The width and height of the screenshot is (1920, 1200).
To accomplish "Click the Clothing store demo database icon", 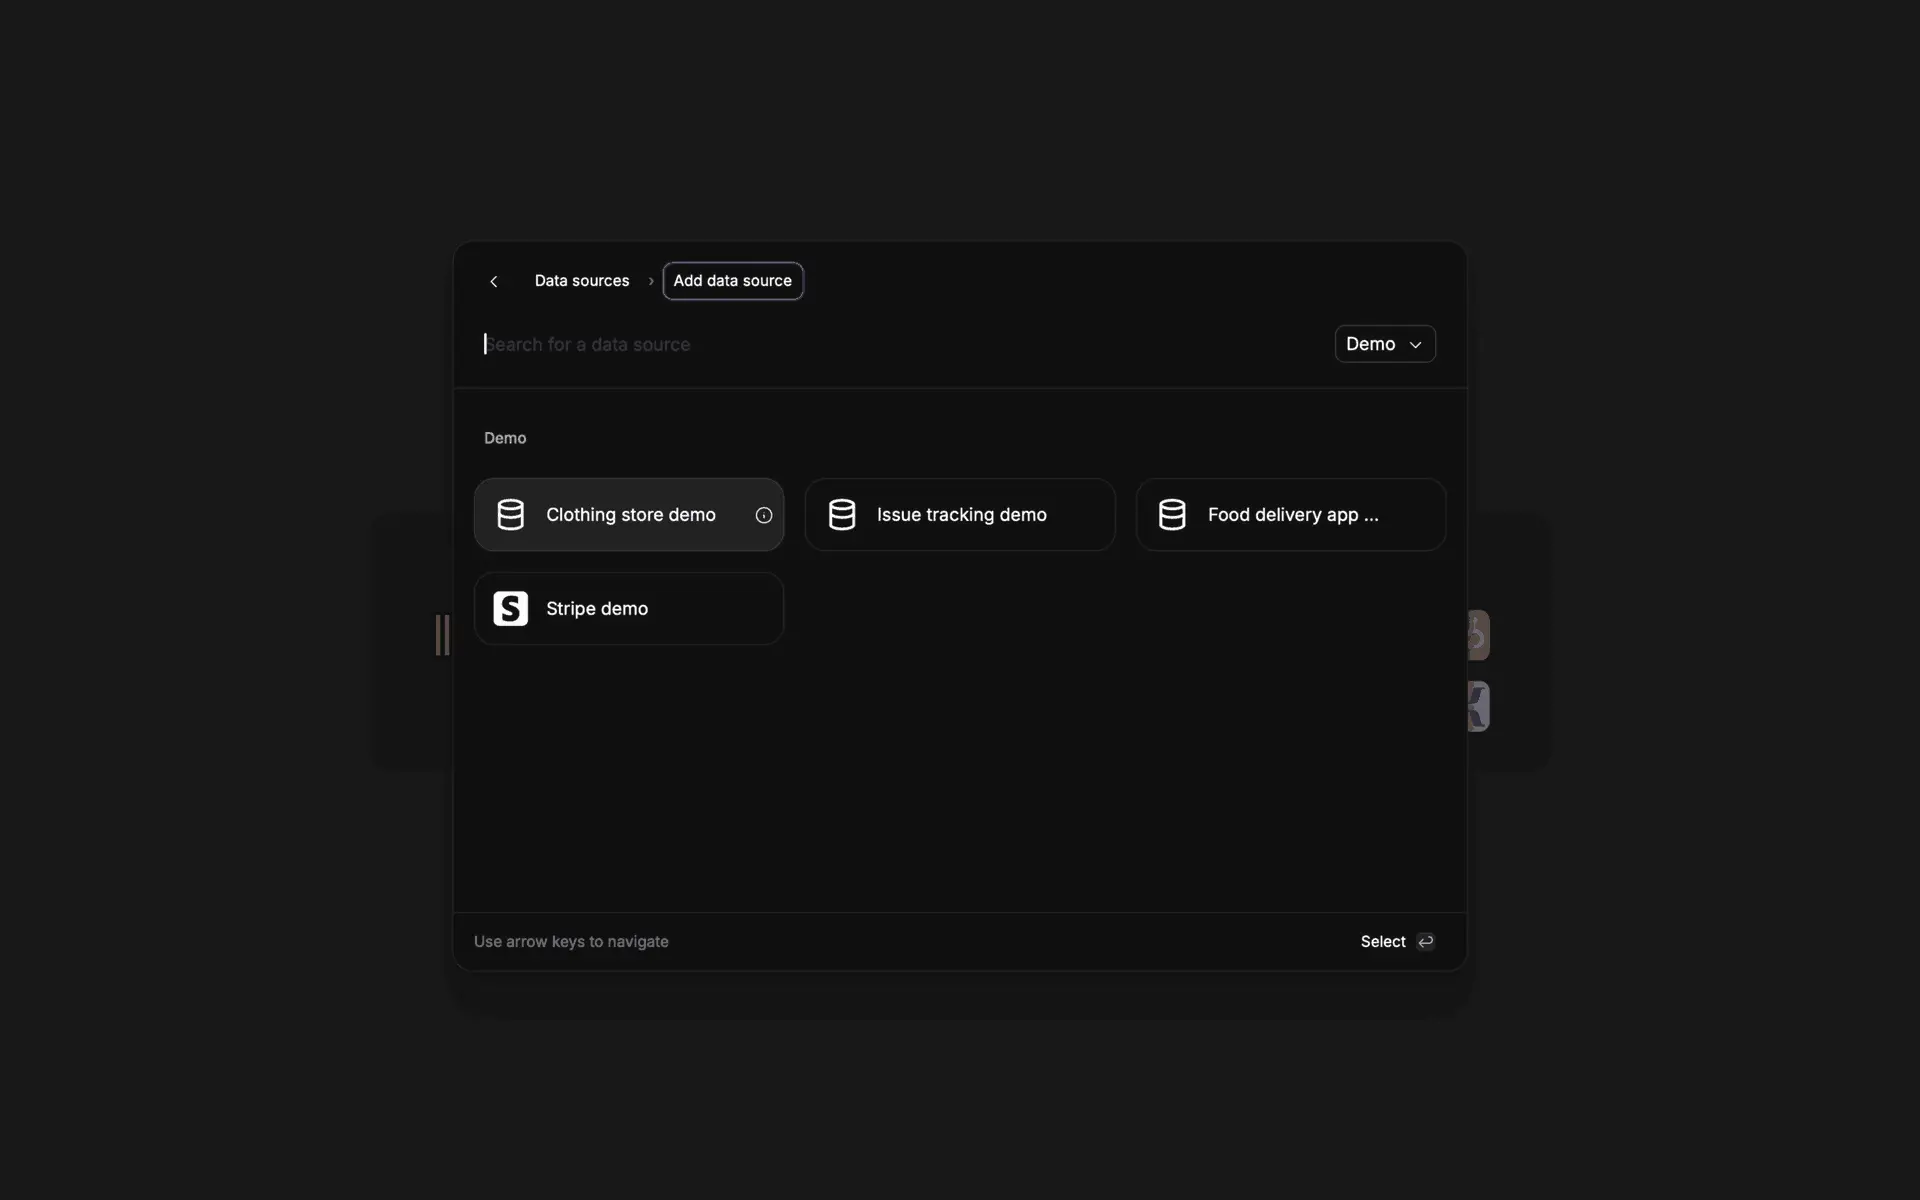I will click(510, 515).
